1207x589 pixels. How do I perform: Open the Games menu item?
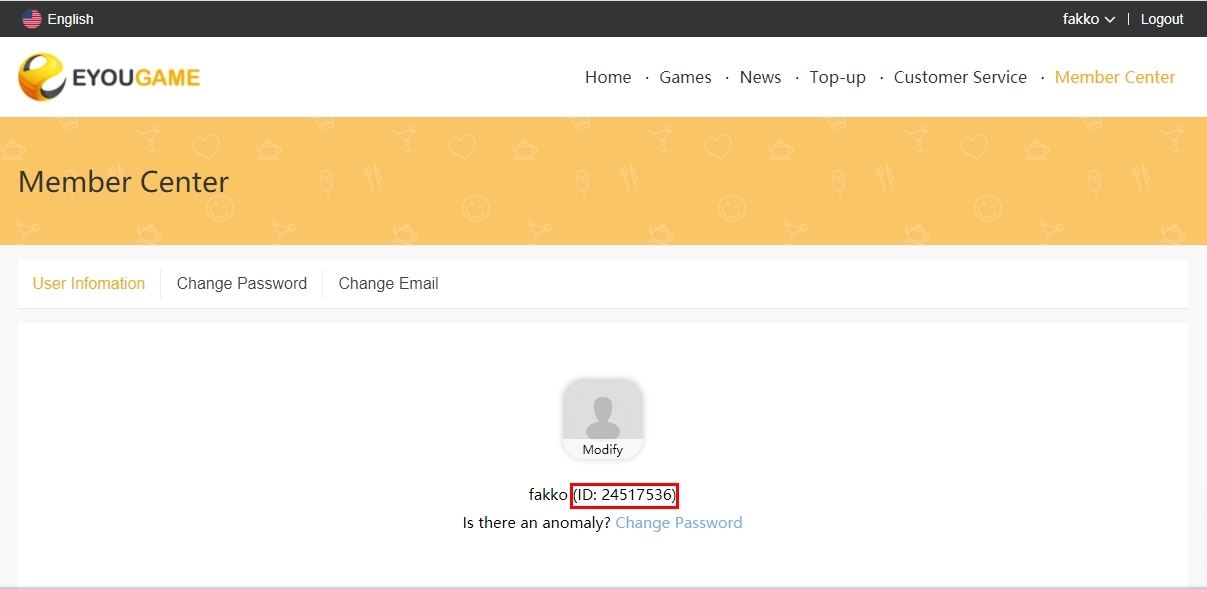click(685, 77)
